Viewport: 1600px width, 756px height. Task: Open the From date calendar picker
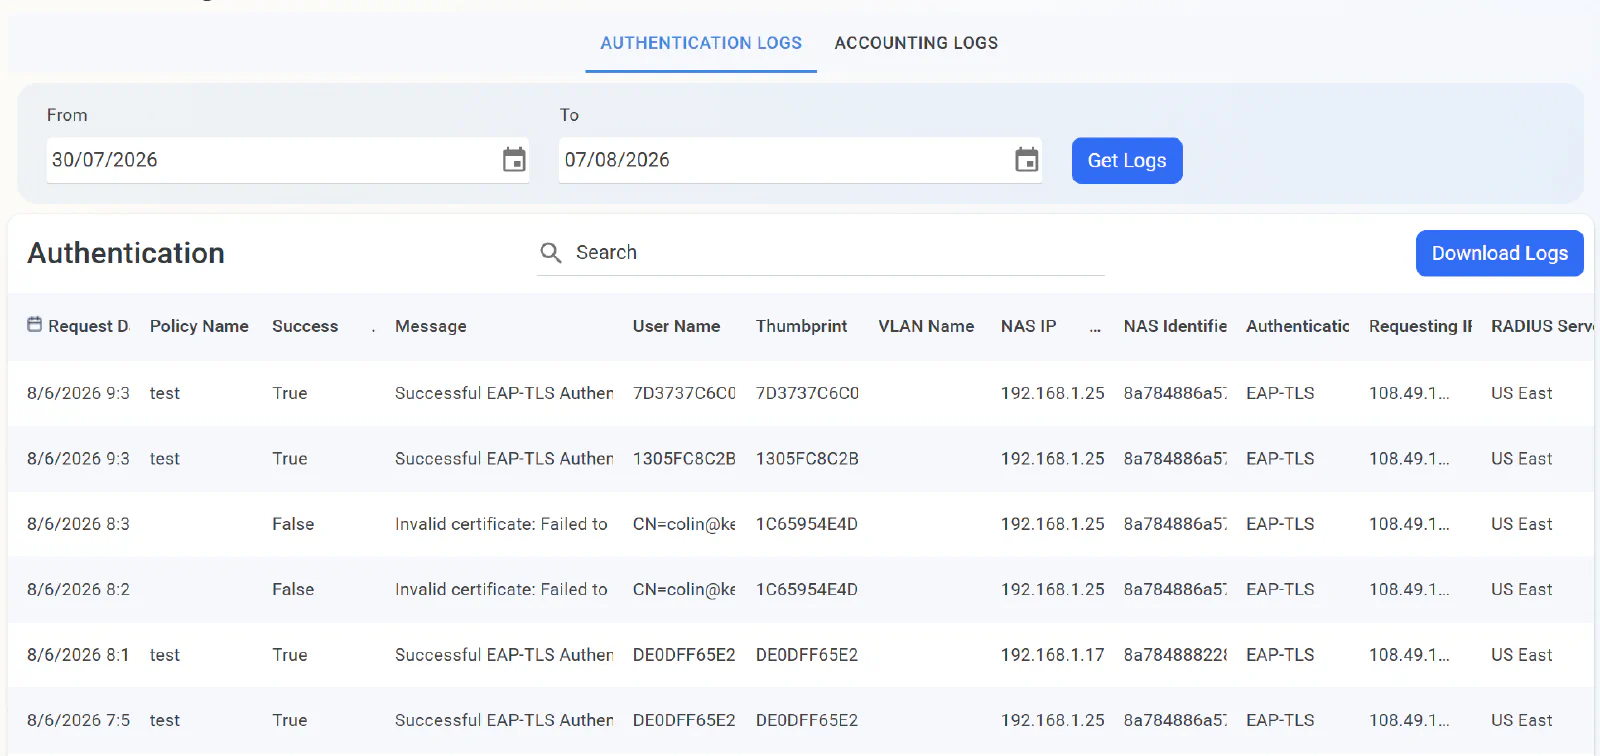coord(514,160)
